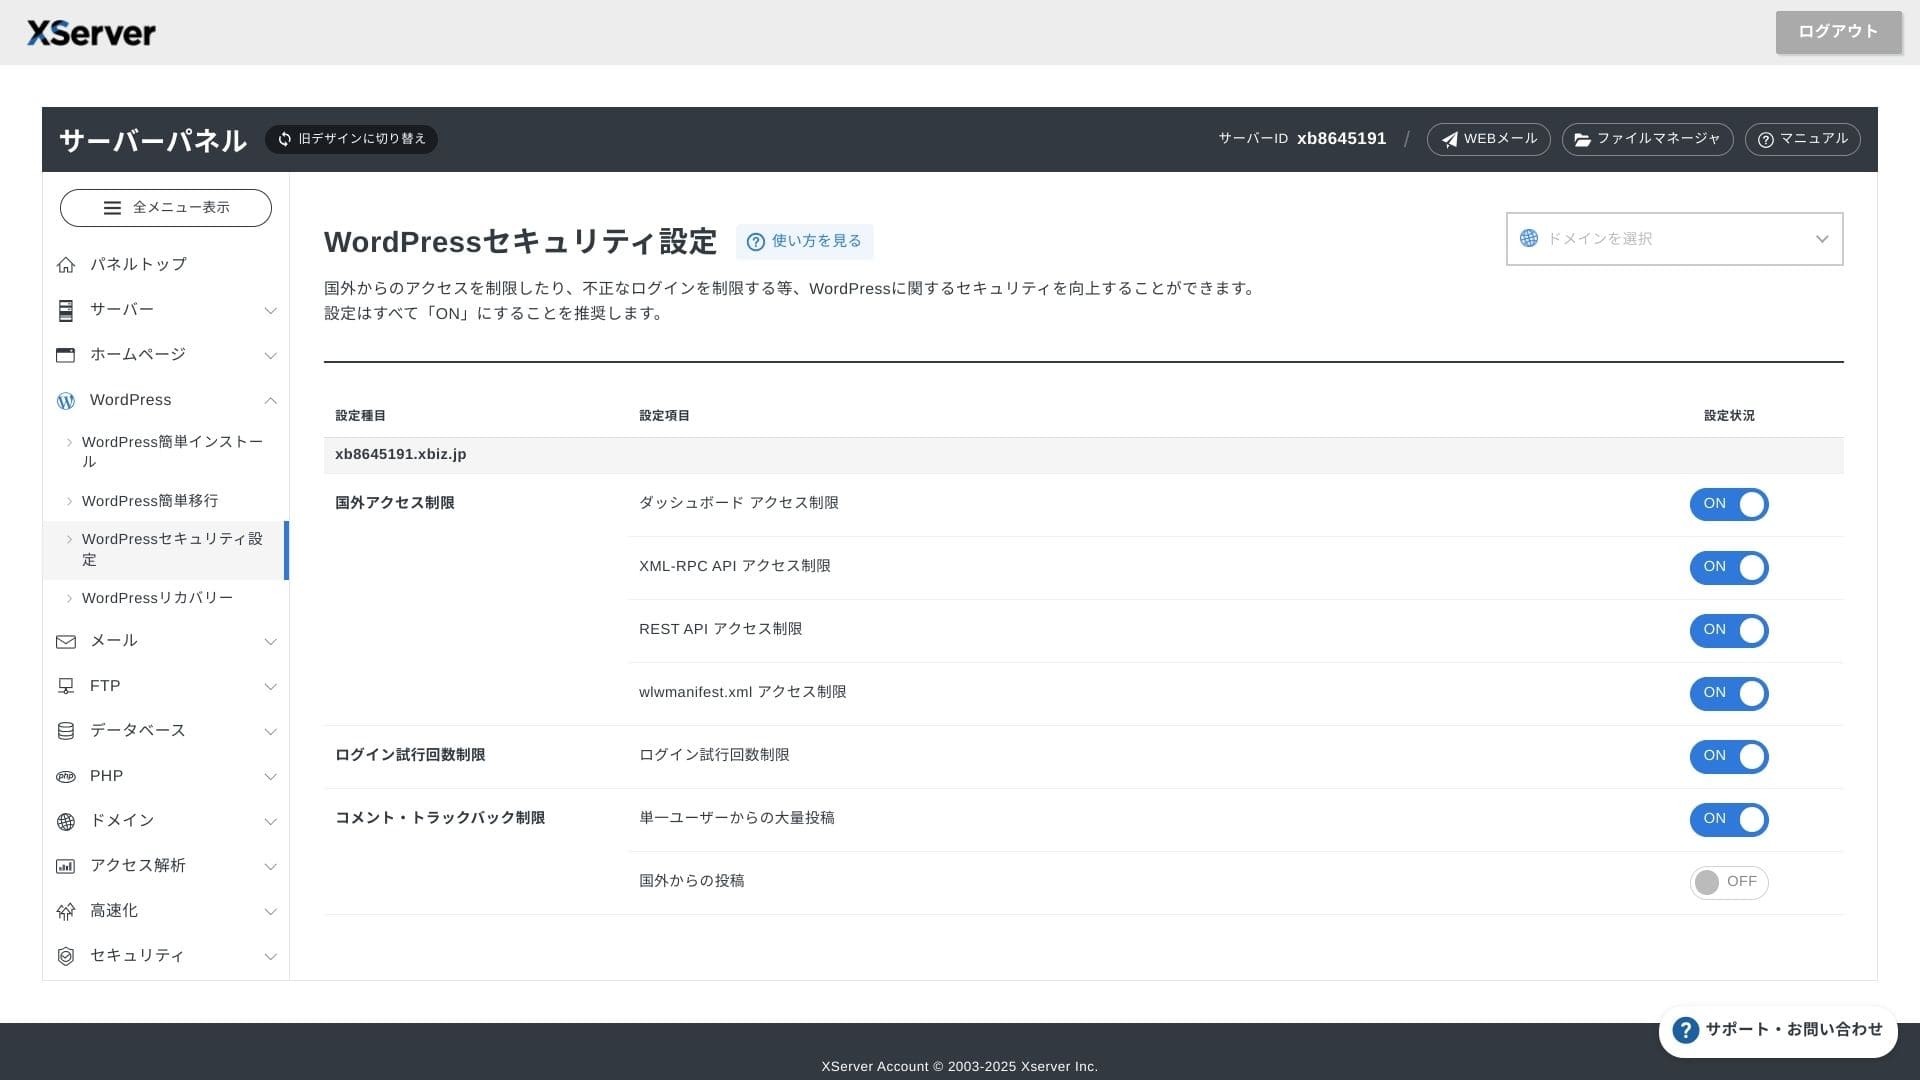
Task: Open マニュアル button
Action: tap(1802, 139)
